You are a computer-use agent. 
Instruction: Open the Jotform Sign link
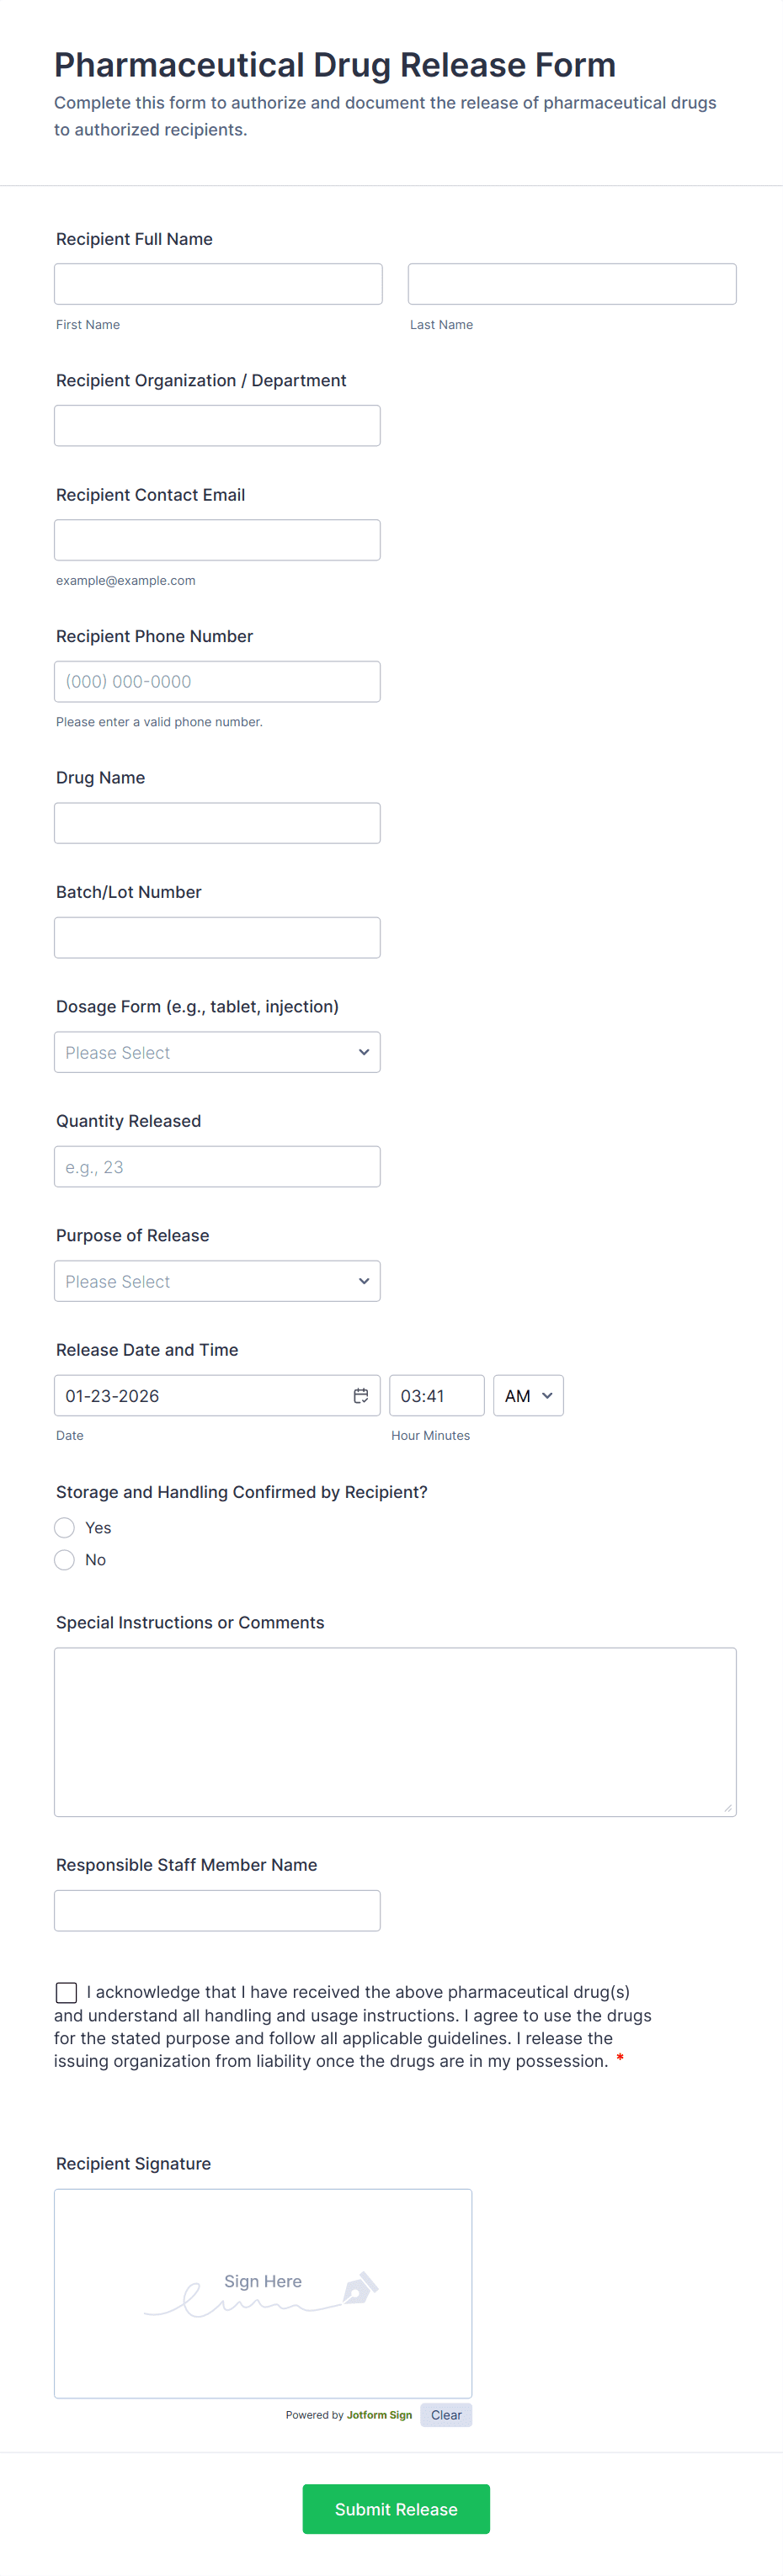(x=378, y=2415)
